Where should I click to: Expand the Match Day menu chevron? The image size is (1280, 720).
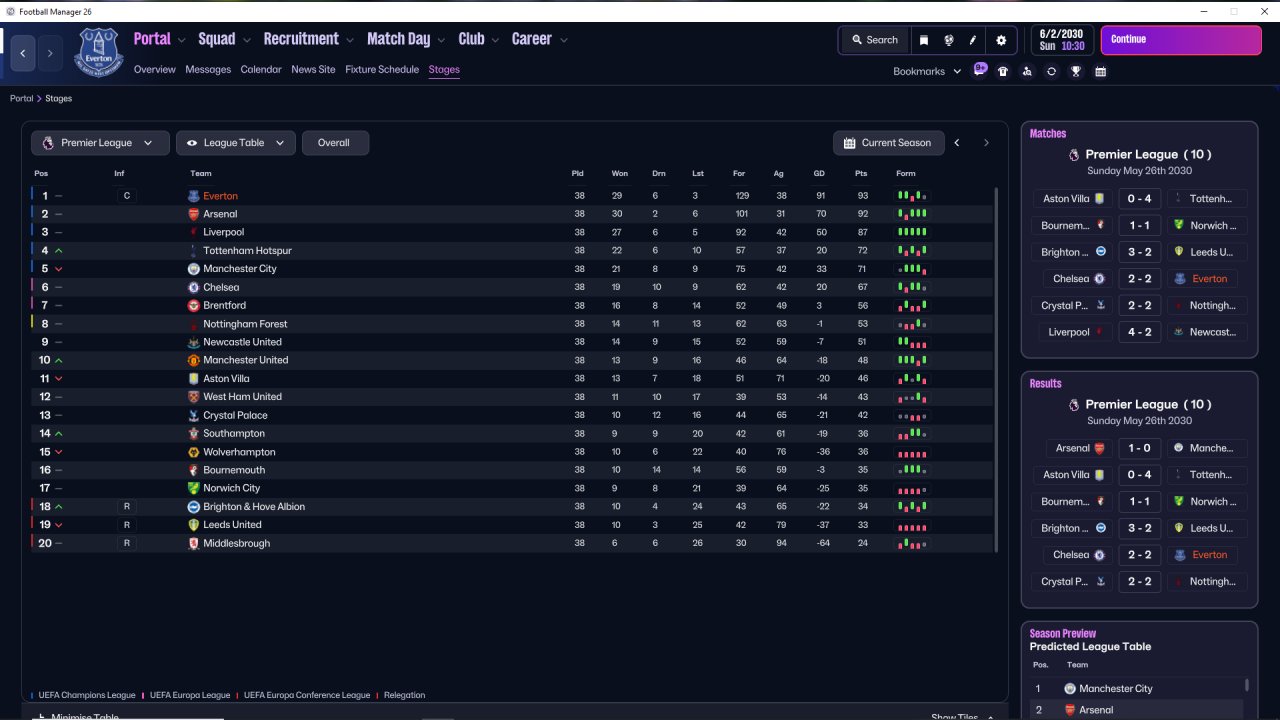tap(440, 41)
